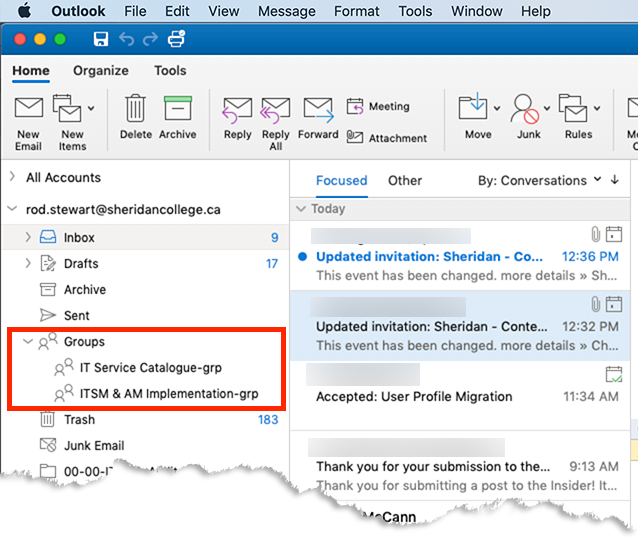Switch to the Tools ribbon tab
638x554 pixels.
(x=170, y=71)
